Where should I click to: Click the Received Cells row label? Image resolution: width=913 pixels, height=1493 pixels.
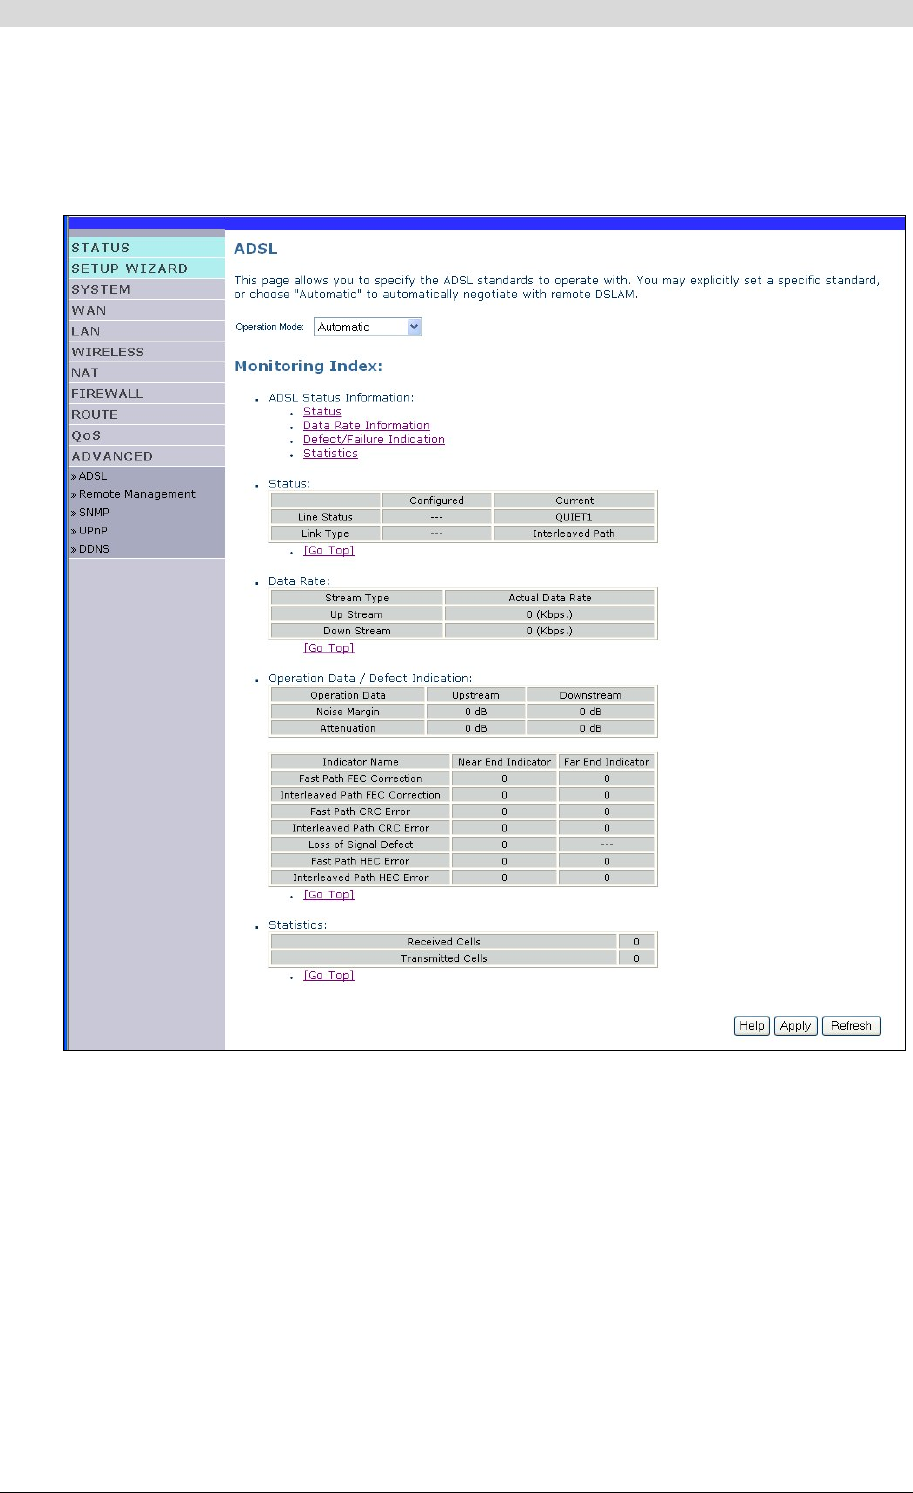pos(444,942)
